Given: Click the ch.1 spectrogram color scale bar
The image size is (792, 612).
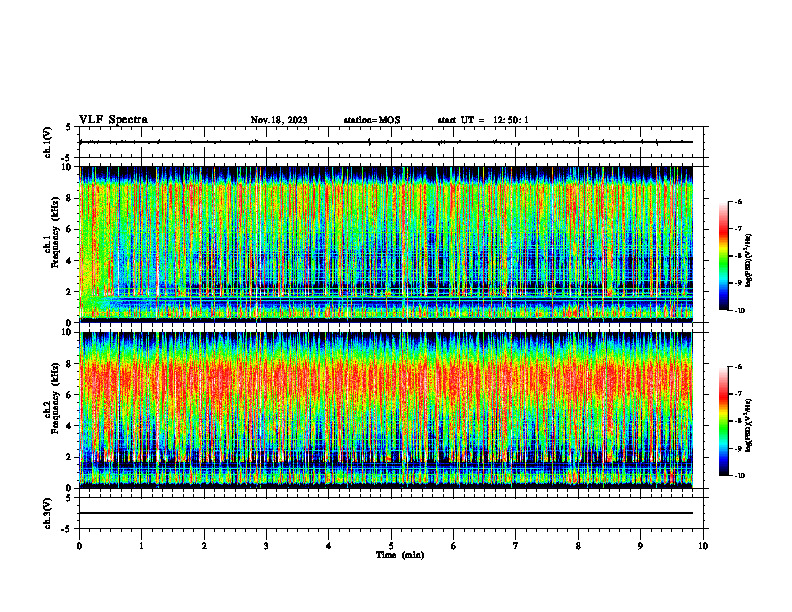Looking at the screenshot, I should click(724, 256).
